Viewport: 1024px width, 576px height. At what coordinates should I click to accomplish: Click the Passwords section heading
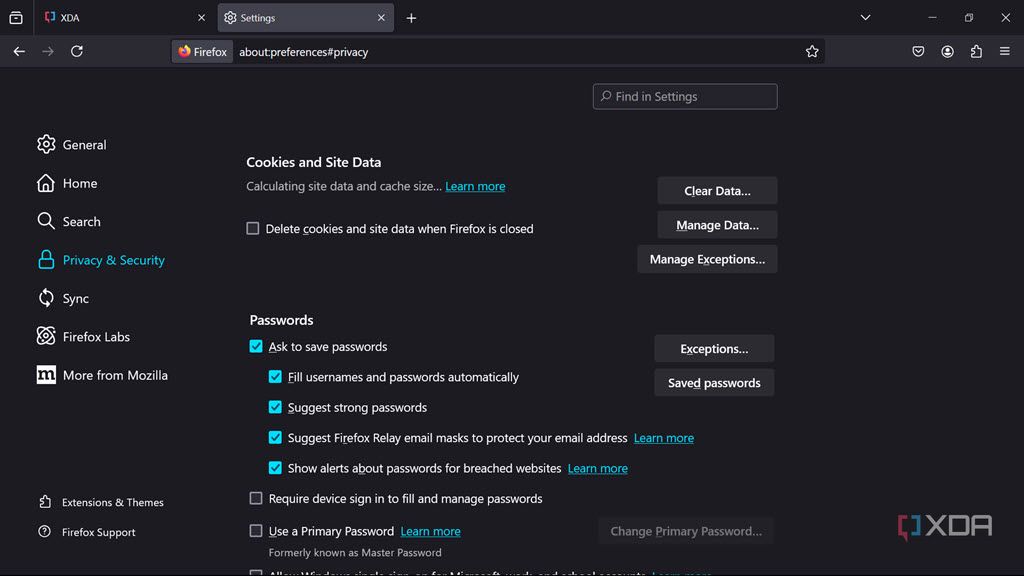tap(281, 320)
